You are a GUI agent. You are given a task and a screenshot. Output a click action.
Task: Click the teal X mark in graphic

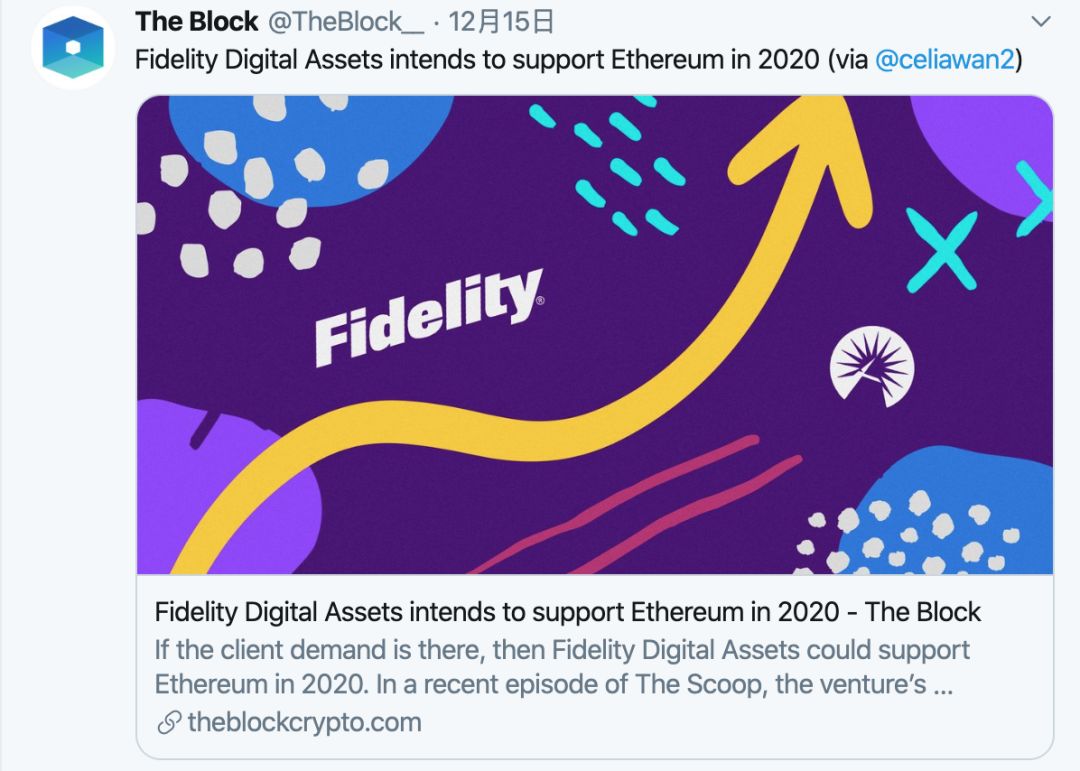coord(942,251)
